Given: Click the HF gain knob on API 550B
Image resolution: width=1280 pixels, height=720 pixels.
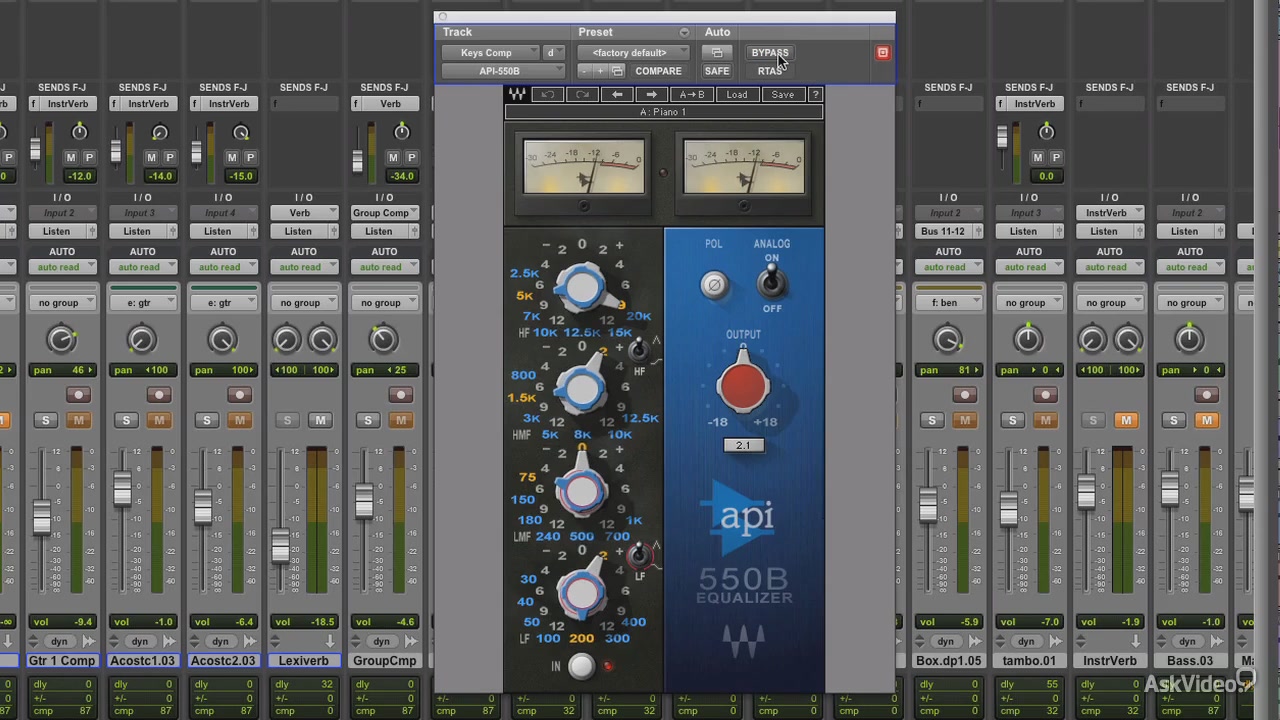Looking at the screenshot, I should (x=582, y=288).
